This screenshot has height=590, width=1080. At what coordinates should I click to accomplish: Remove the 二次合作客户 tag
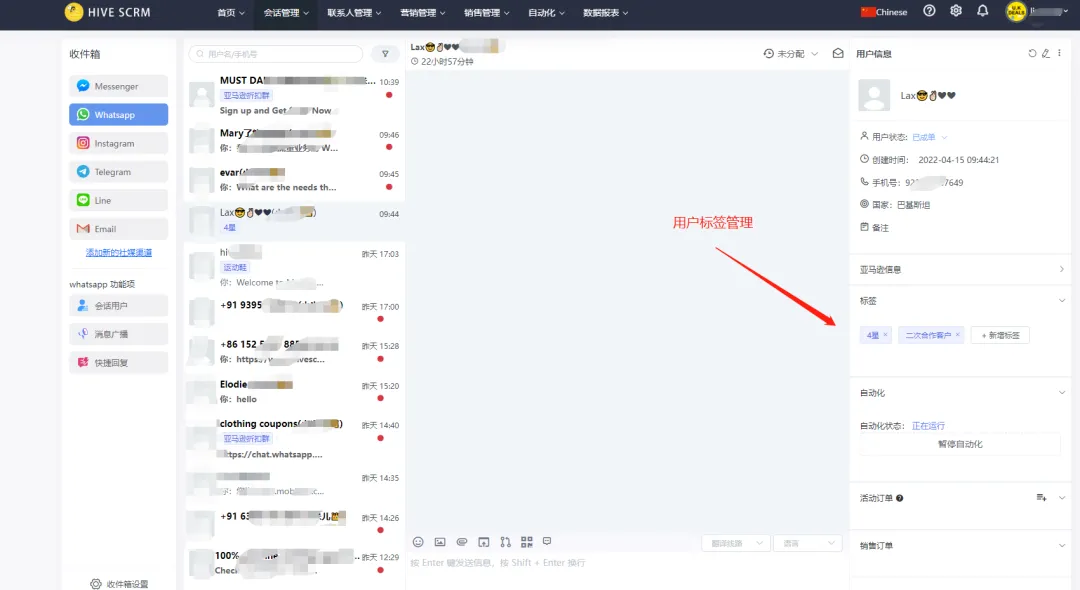pyautogui.click(x=957, y=335)
